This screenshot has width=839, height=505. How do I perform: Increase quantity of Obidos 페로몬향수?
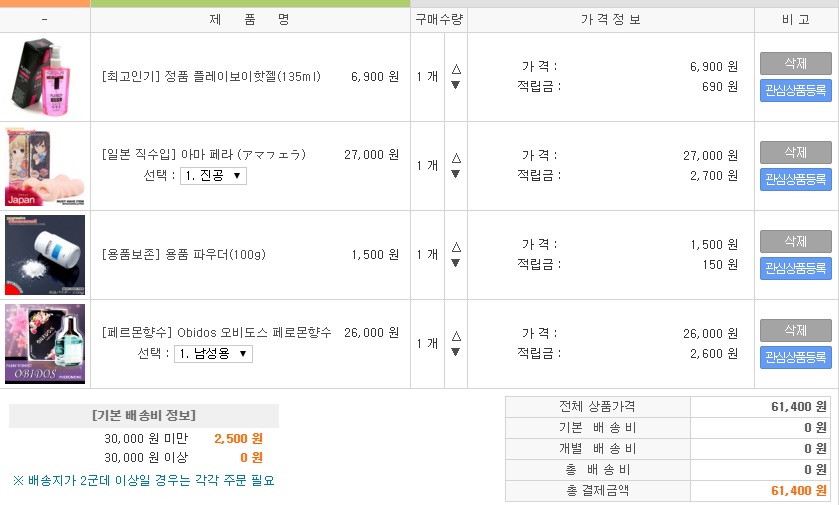click(456, 336)
